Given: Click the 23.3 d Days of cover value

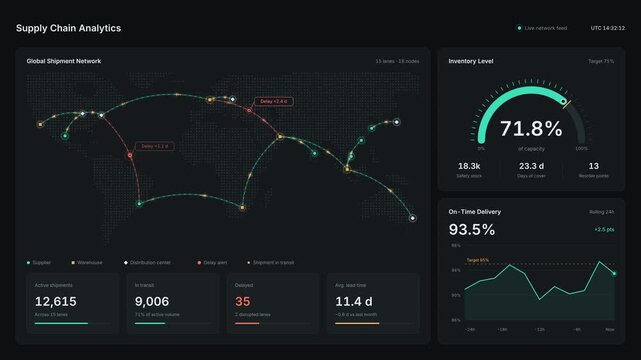Looking at the screenshot, I should [531, 166].
